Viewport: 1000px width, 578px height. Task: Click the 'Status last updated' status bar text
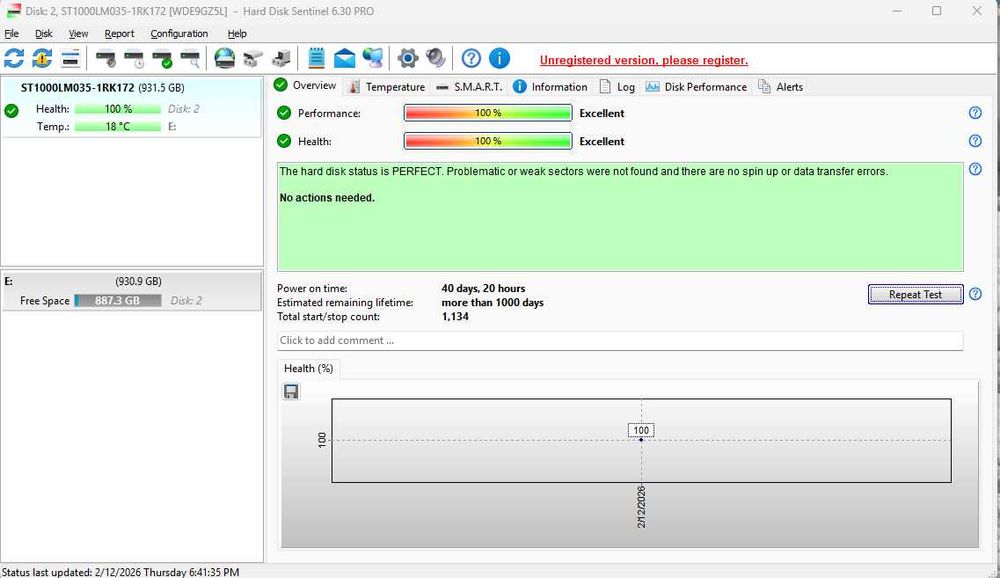click(x=121, y=572)
